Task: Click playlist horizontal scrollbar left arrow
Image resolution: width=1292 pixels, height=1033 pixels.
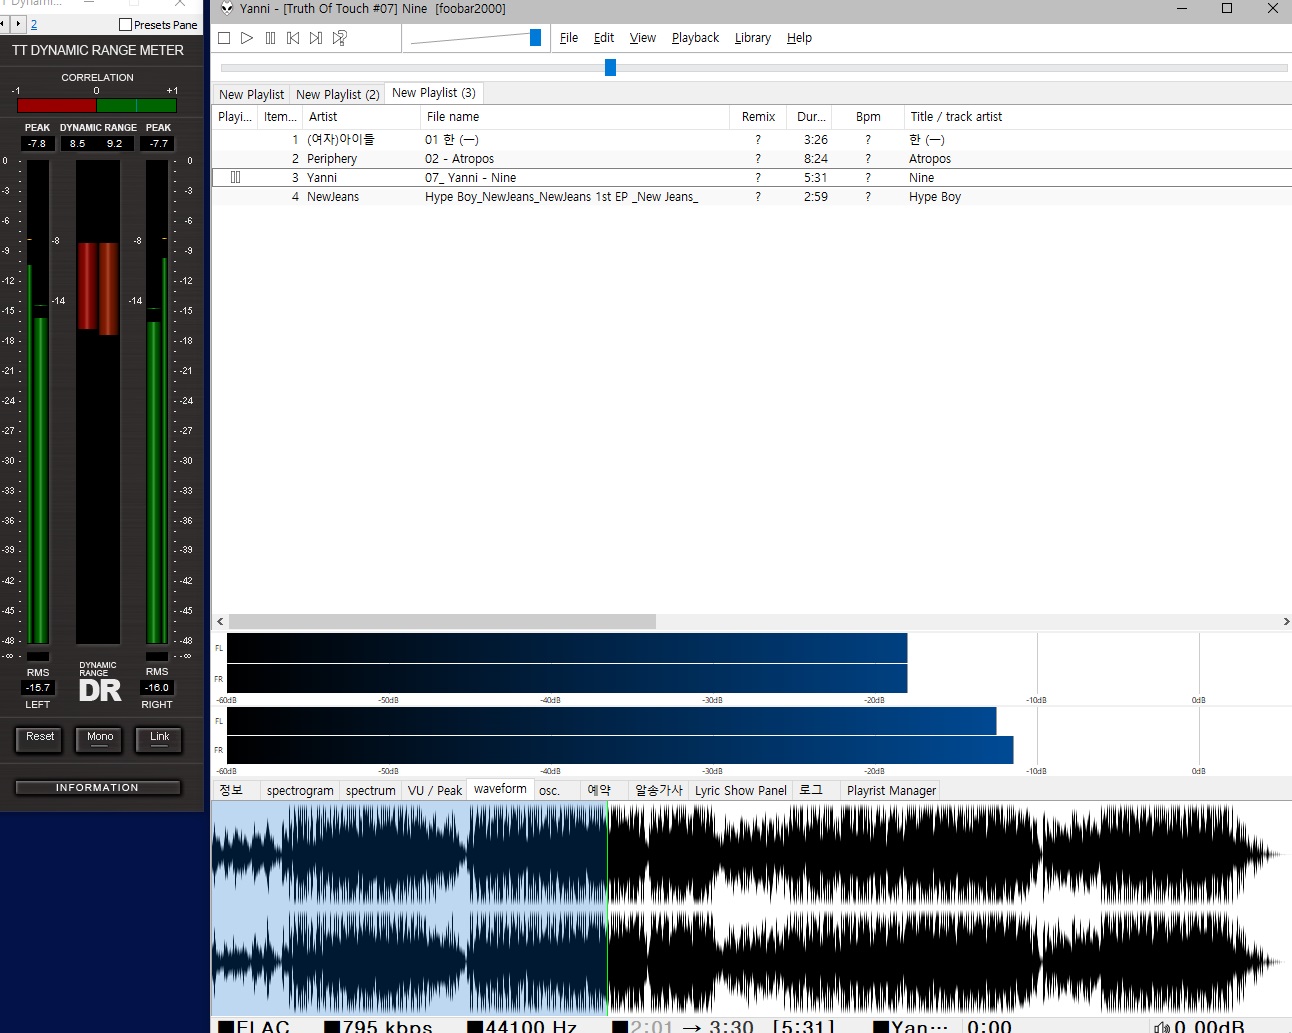Action: click(220, 622)
